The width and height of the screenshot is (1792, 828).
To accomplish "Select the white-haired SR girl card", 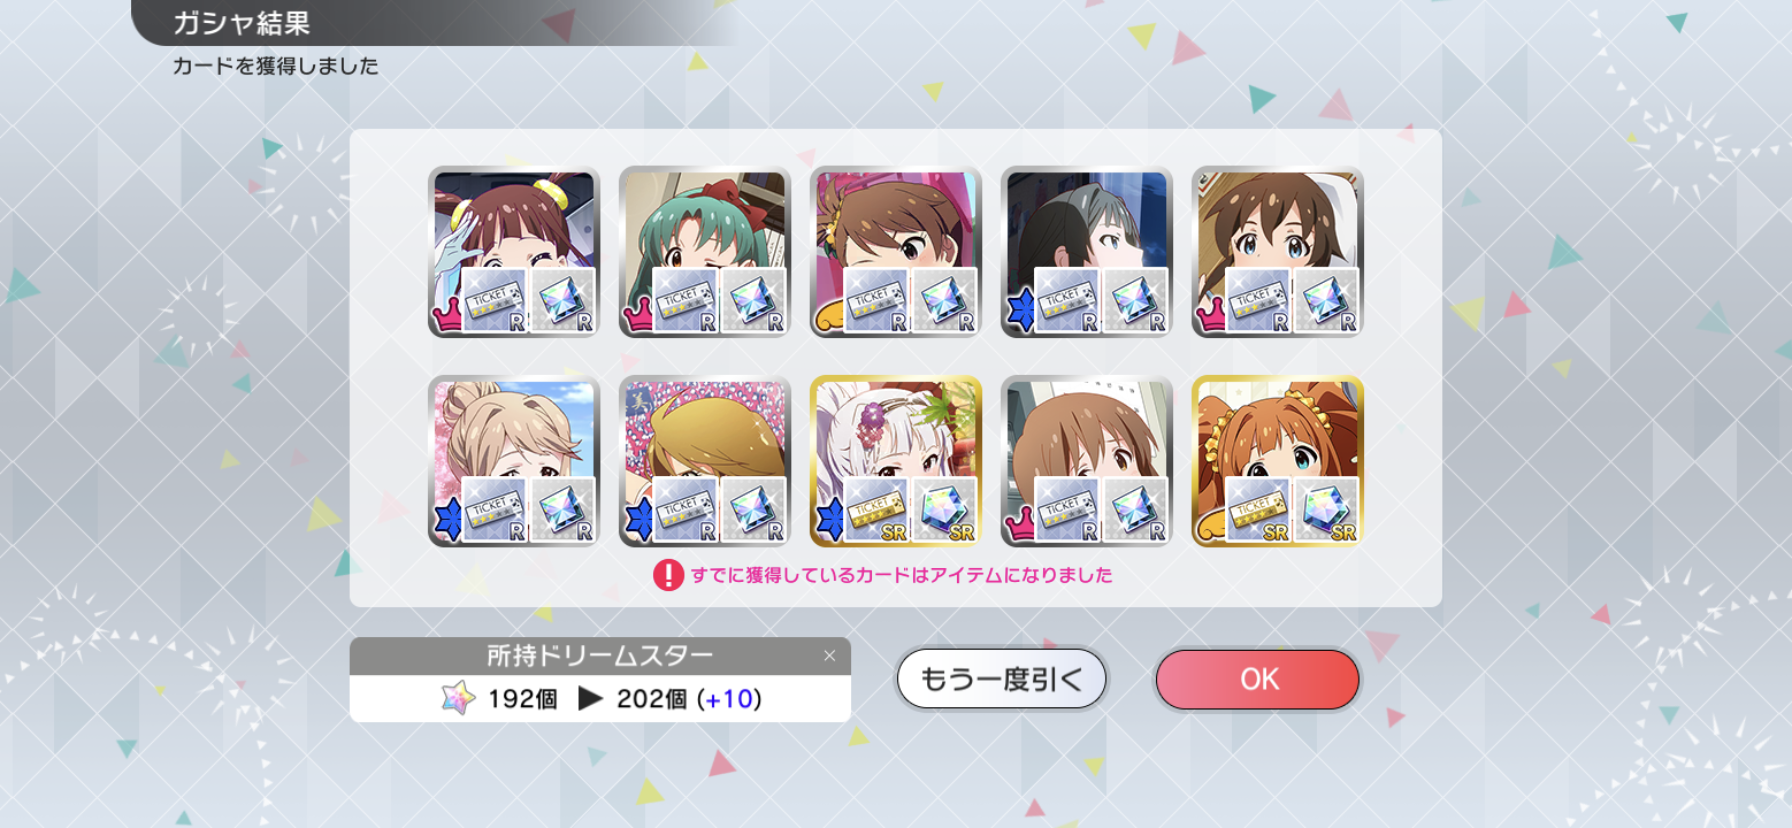I will (x=896, y=462).
